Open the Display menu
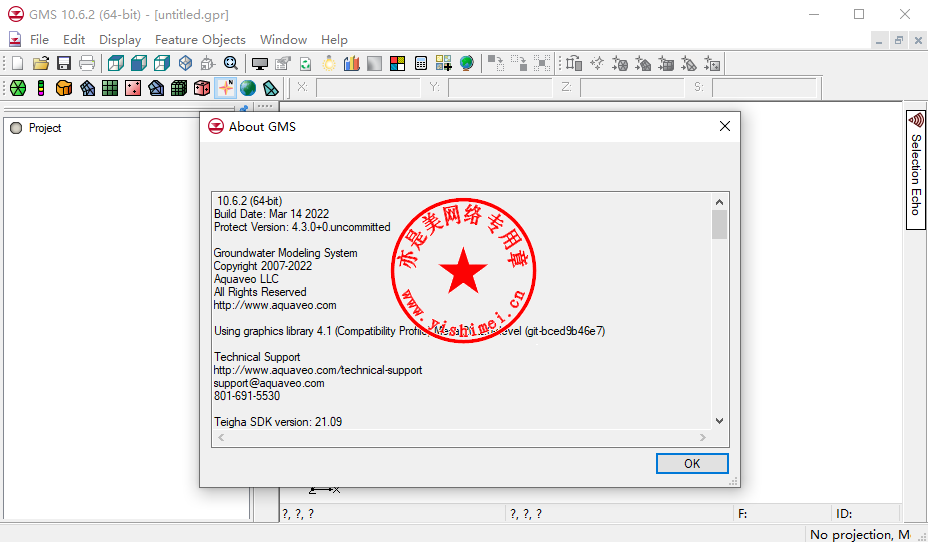The height and width of the screenshot is (542, 928). click(120, 40)
